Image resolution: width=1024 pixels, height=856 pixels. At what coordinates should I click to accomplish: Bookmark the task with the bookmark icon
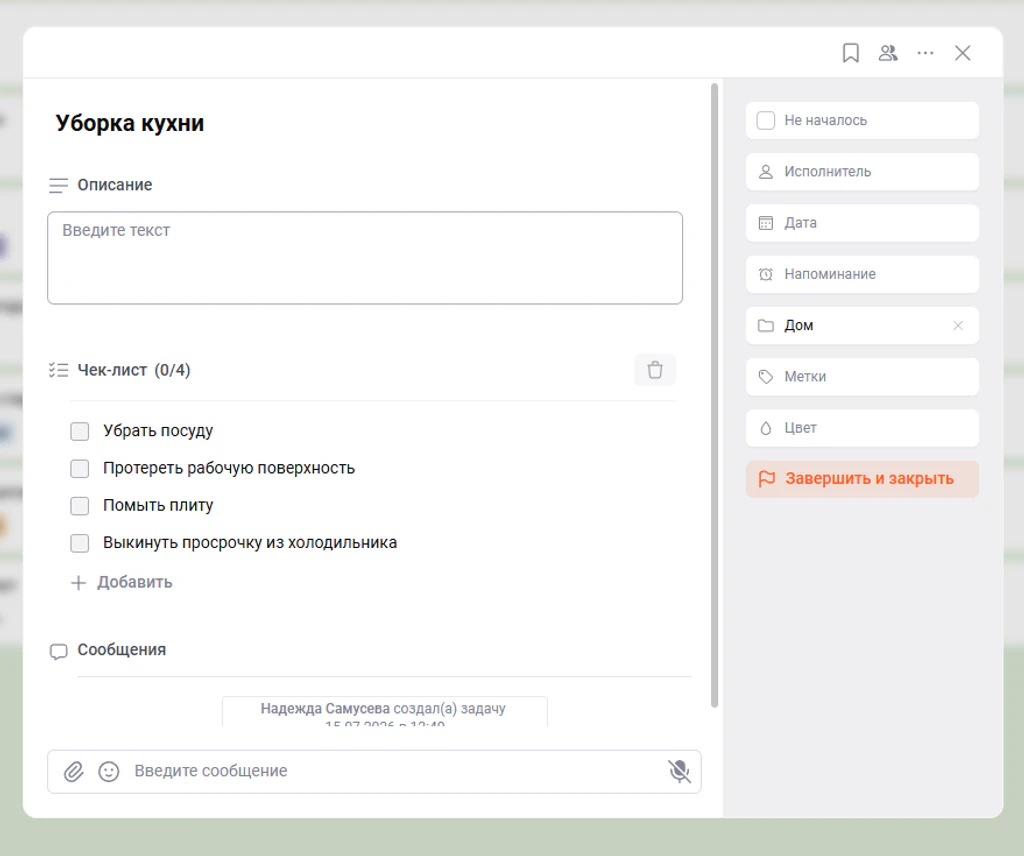[850, 53]
